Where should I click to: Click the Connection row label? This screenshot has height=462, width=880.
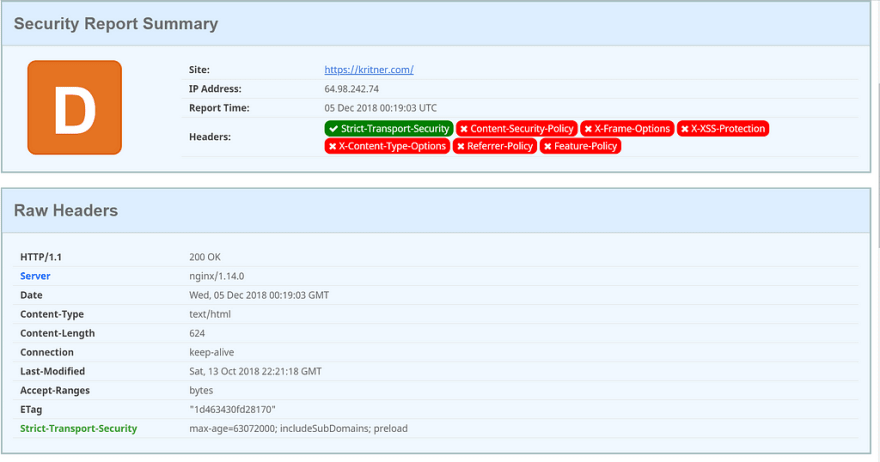pyautogui.click(x=47, y=353)
